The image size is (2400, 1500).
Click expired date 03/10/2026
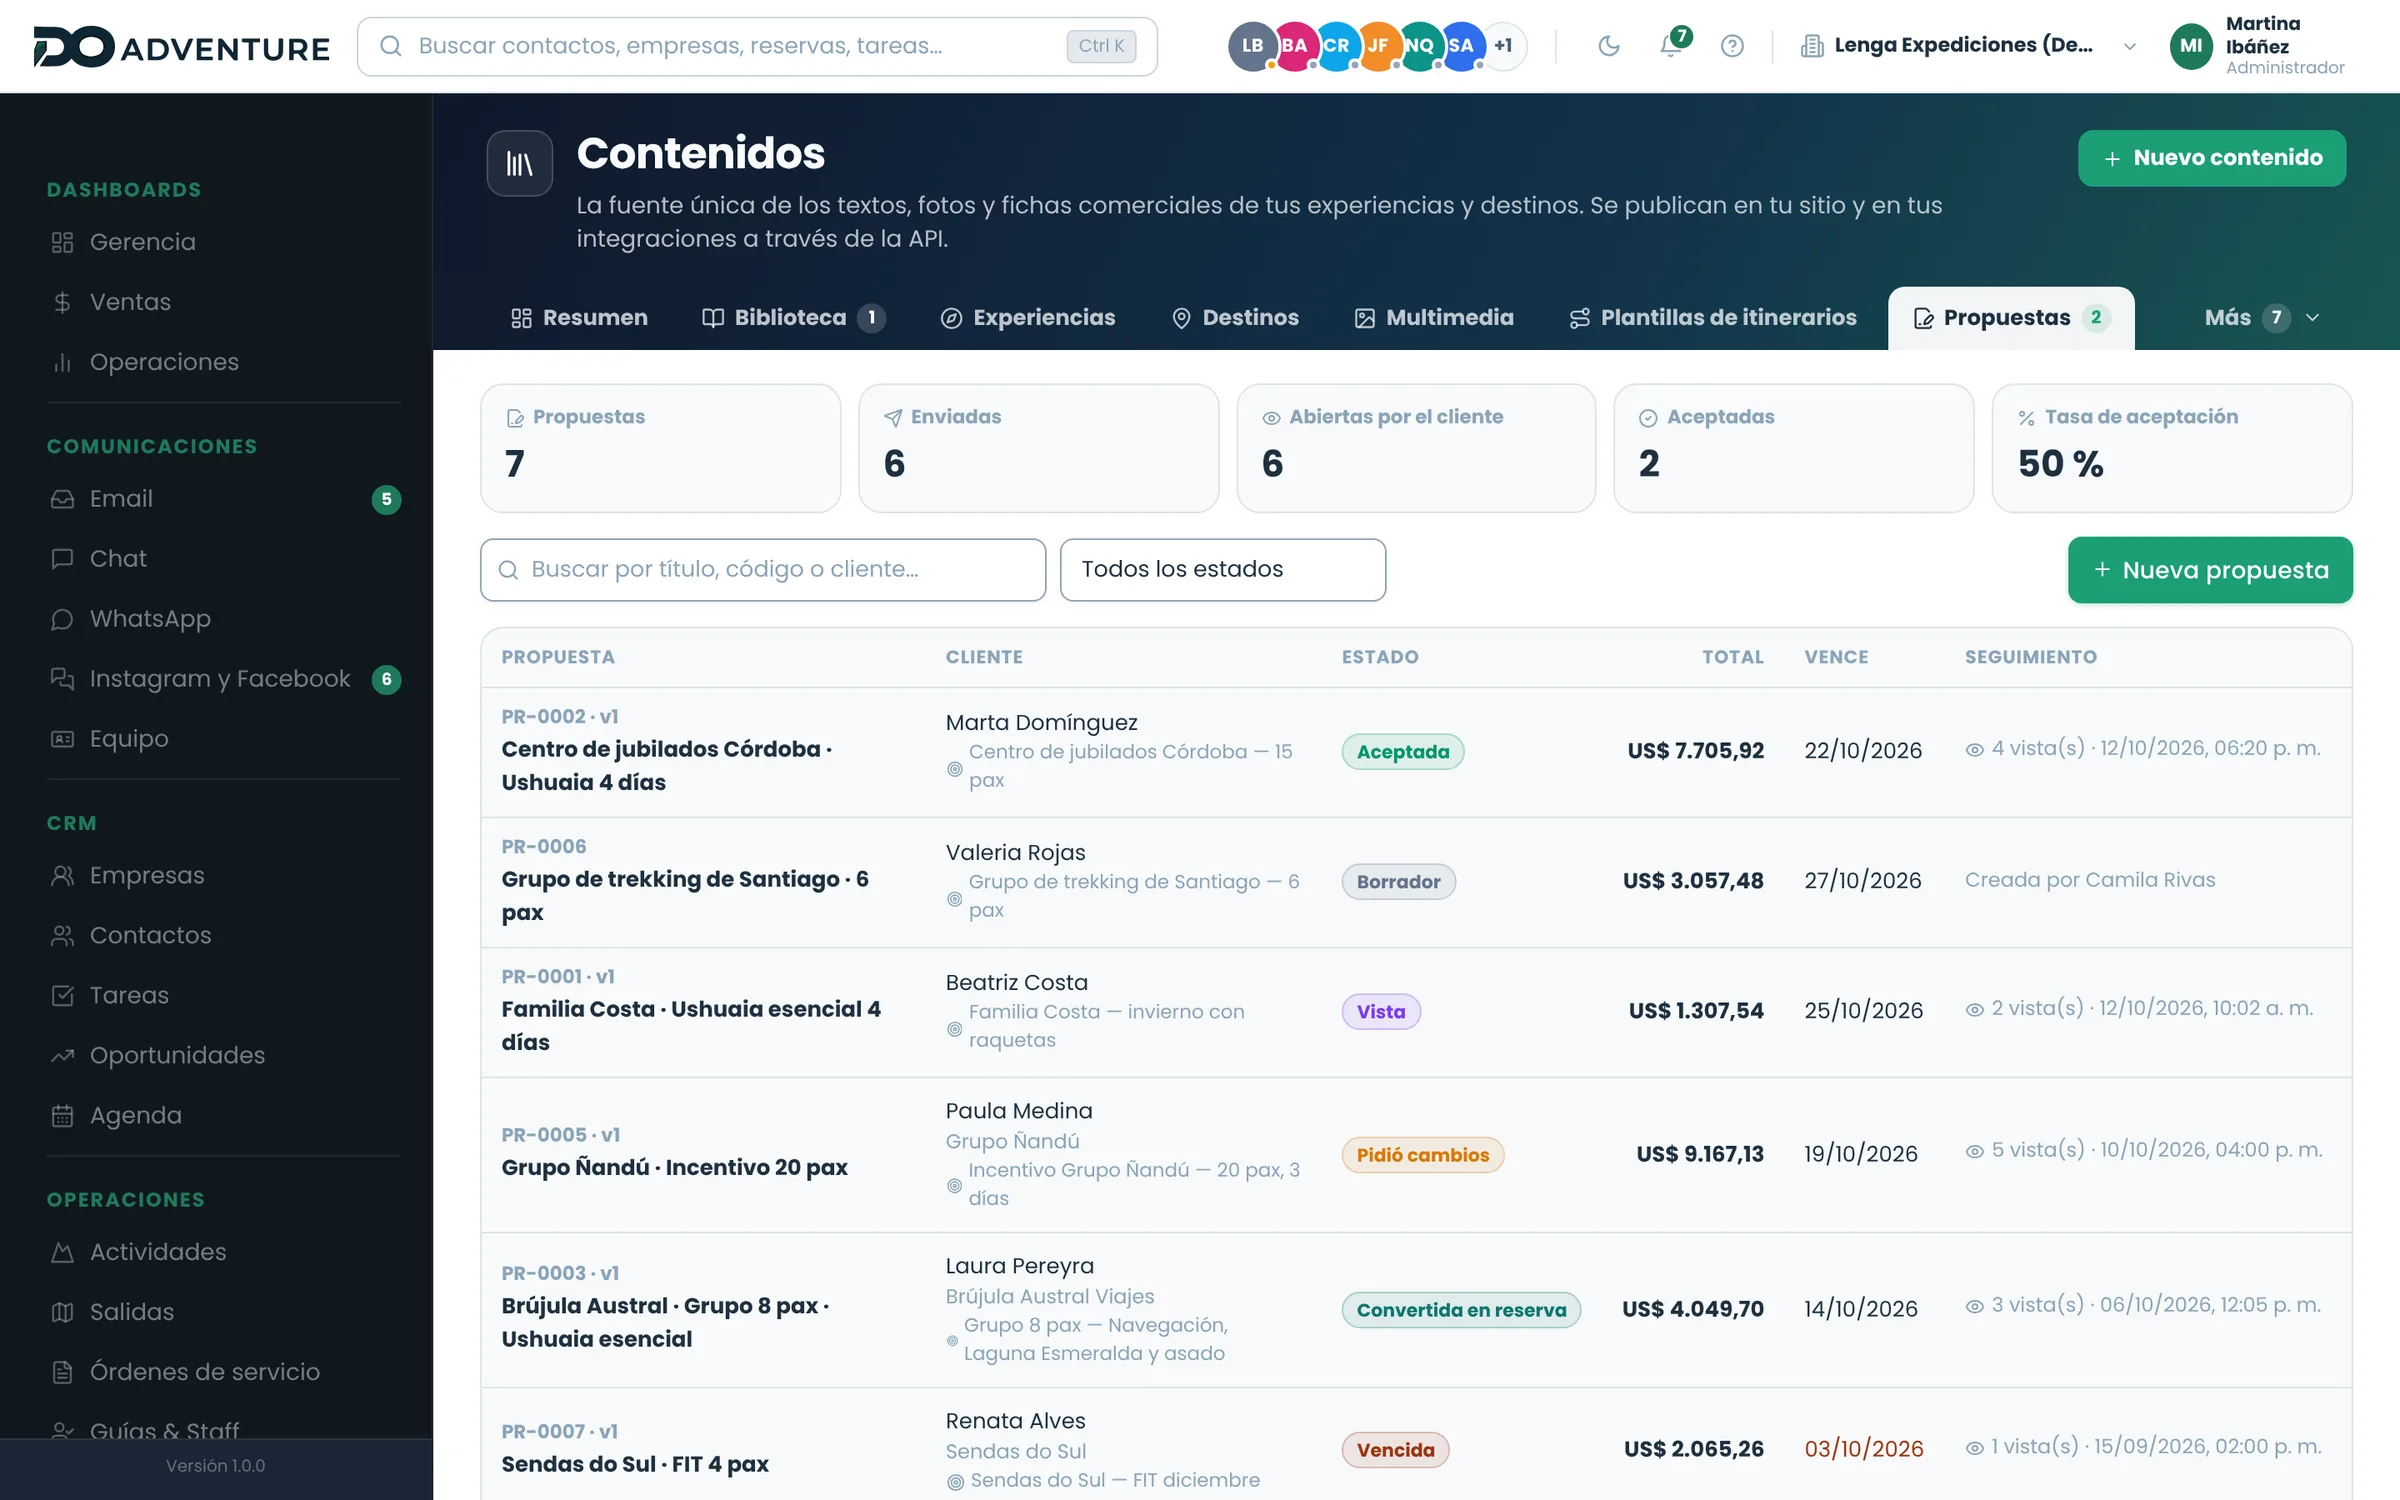pos(1864,1449)
